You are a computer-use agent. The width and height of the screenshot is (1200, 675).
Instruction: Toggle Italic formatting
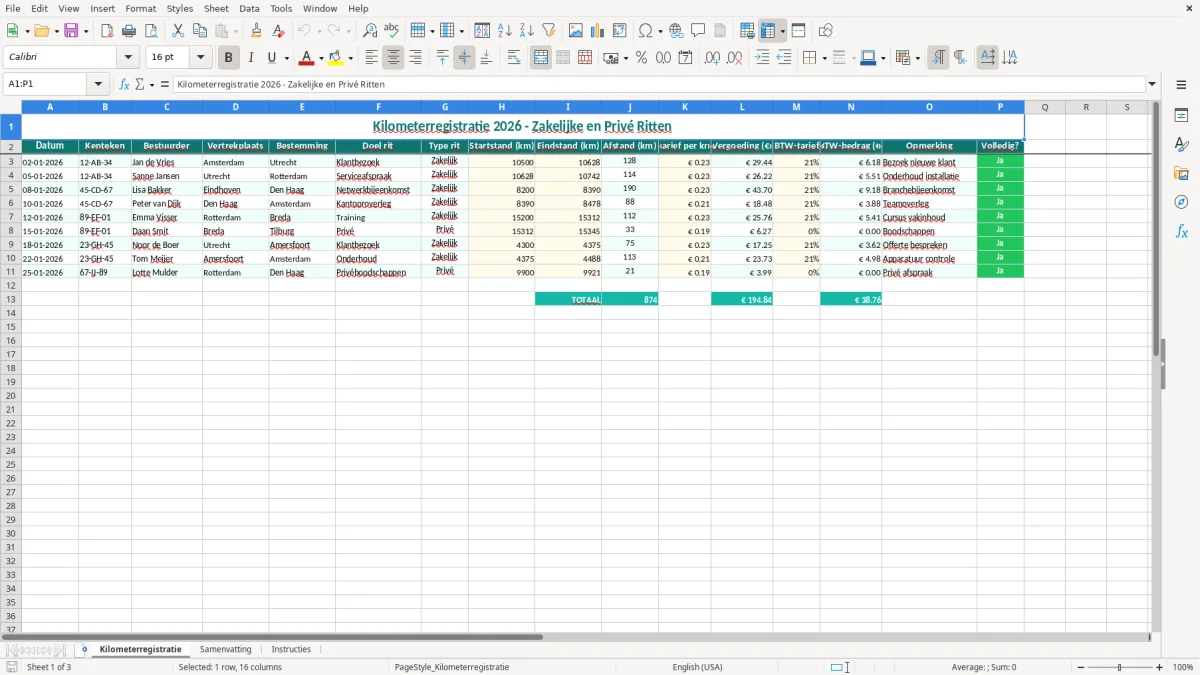tap(251, 58)
